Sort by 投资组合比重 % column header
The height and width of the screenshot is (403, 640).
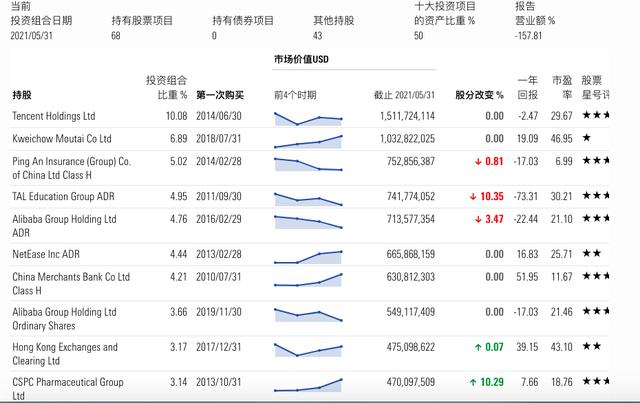pyautogui.click(x=167, y=87)
